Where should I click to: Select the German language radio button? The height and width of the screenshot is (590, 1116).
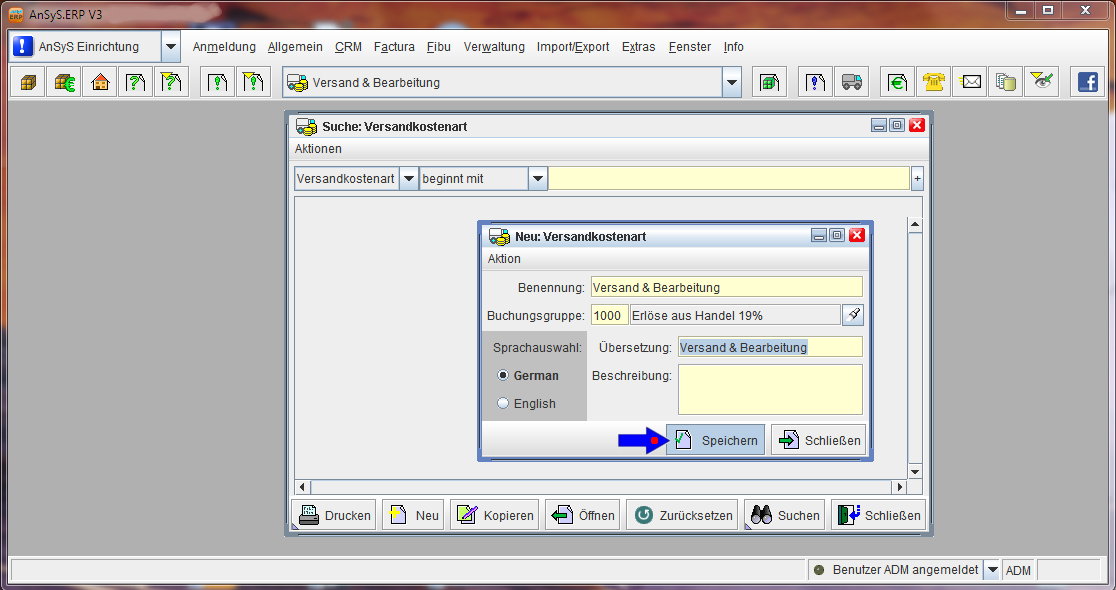(503, 375)
